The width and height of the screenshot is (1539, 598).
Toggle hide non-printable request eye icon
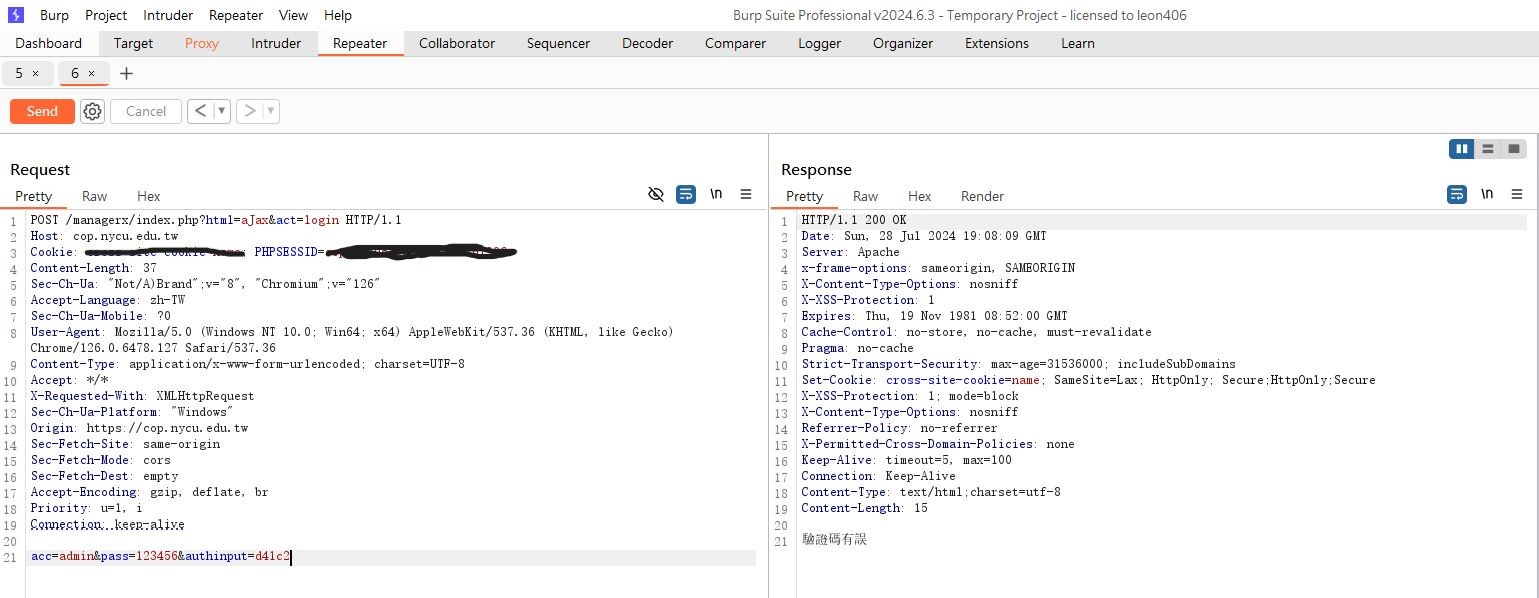click(656, 194)
